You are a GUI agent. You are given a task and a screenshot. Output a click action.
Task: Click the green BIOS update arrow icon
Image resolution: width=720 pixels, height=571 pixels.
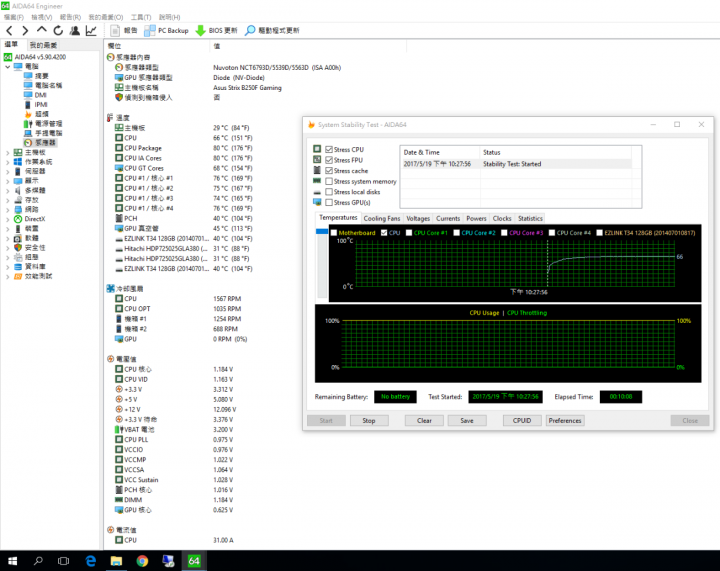(x=201, y=31)
